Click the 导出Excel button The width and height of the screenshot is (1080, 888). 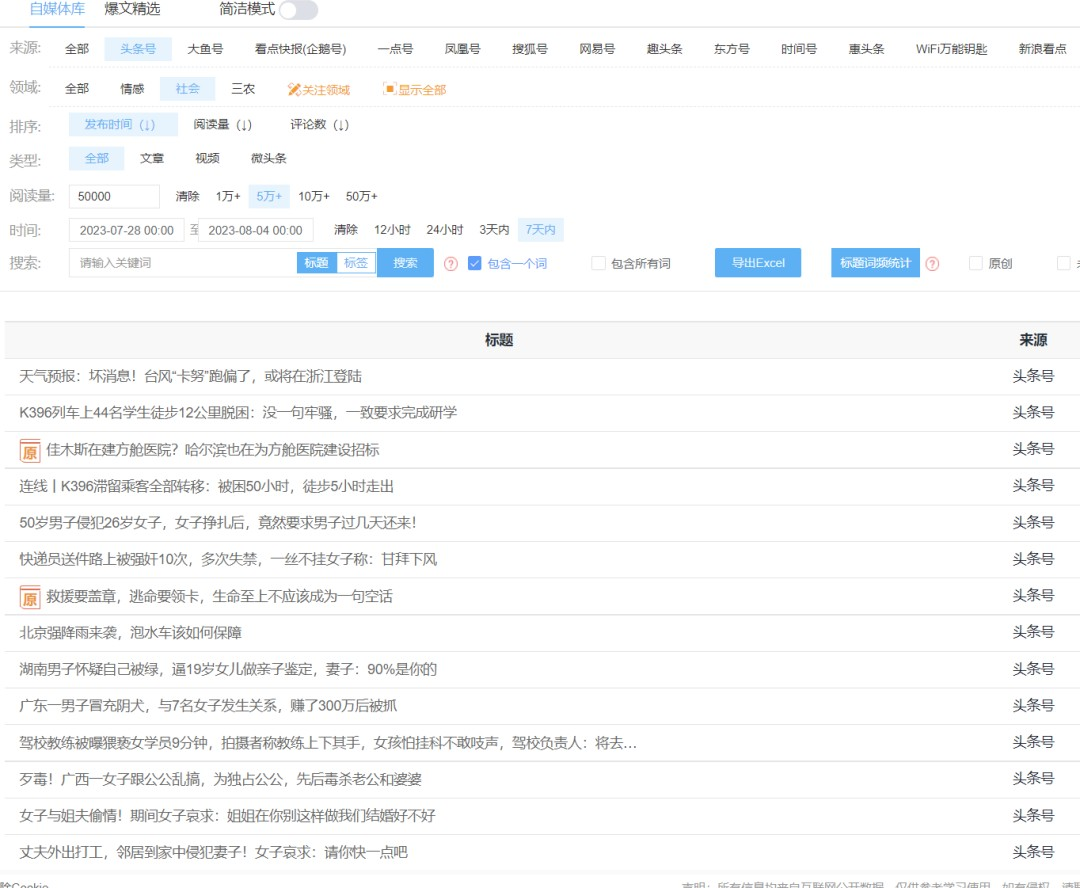[758, 262]
